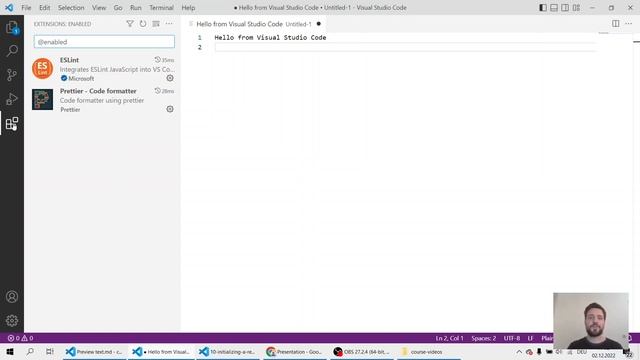Open the editor more actions menu
640x360 pixels.
629,24
